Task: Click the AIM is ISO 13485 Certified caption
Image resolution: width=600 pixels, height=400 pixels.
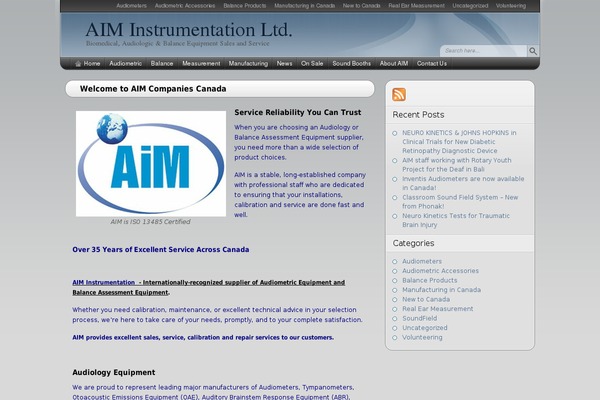Action: [x=150, y=222]
